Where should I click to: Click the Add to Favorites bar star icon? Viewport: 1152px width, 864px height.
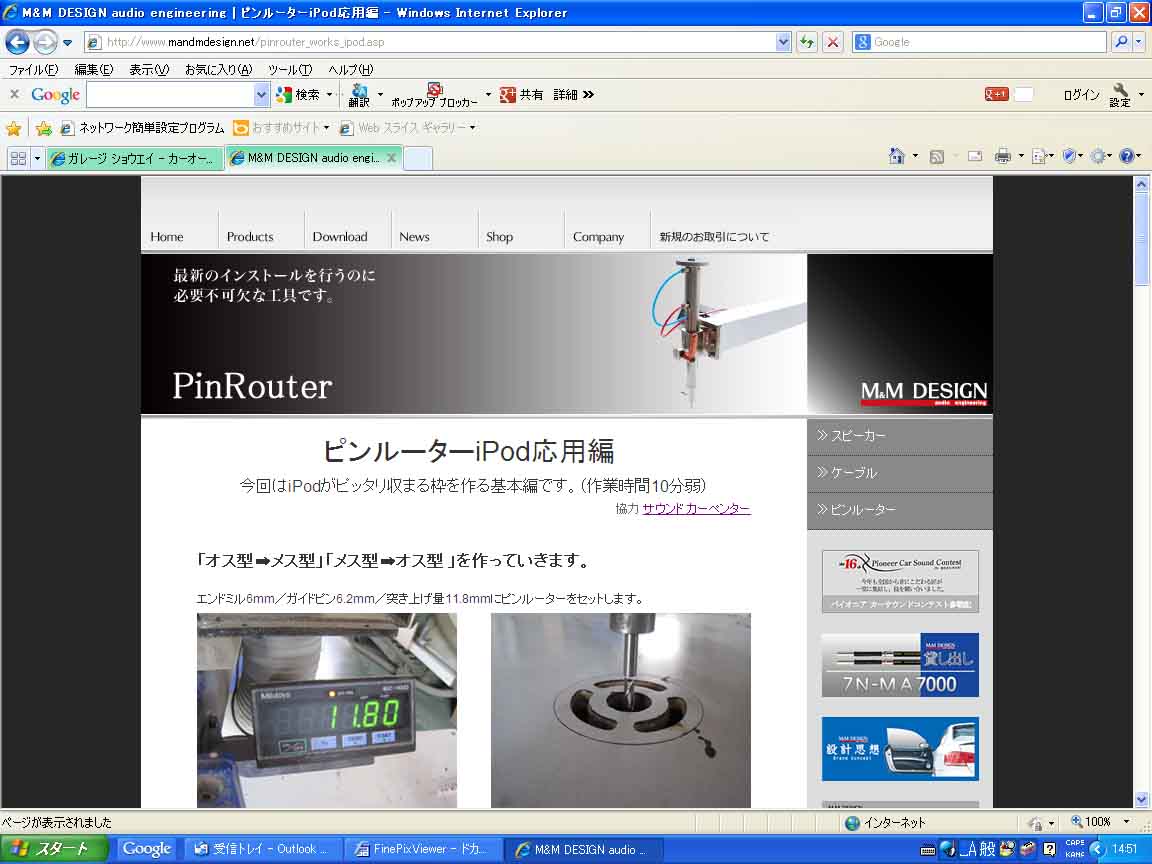point(44,129)
